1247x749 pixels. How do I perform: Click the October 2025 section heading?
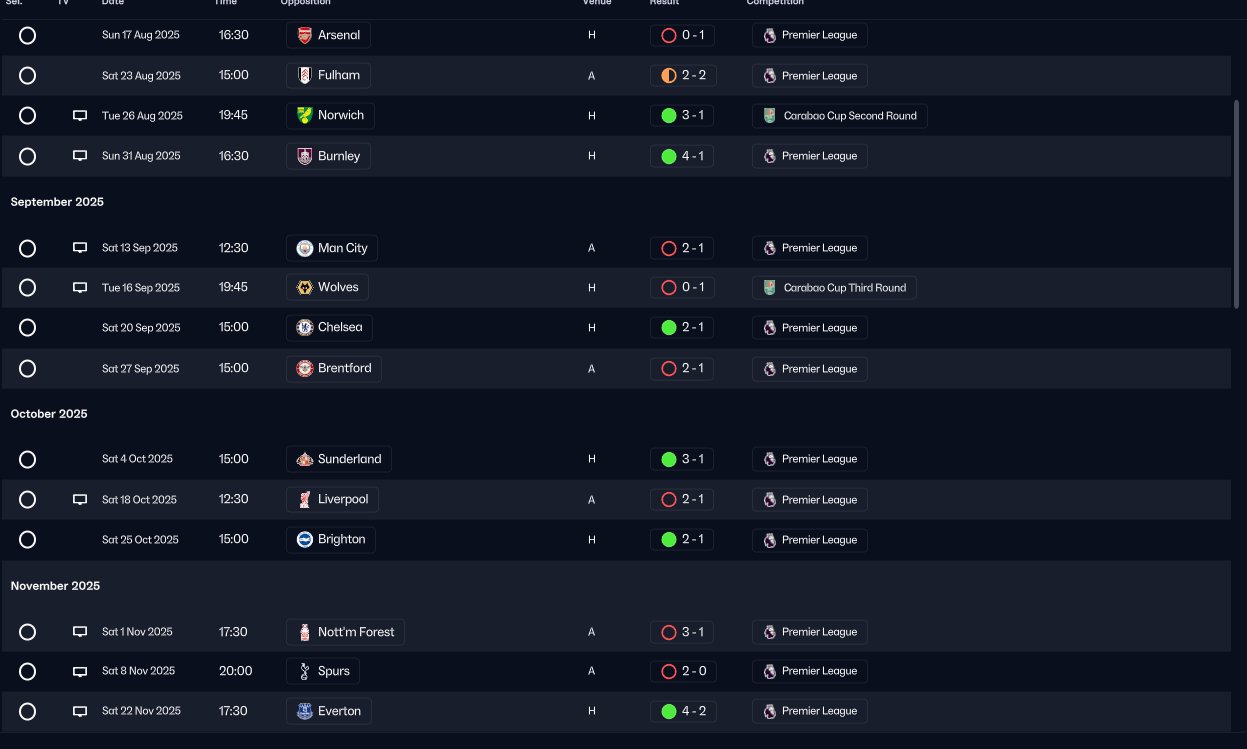[49, 414]
